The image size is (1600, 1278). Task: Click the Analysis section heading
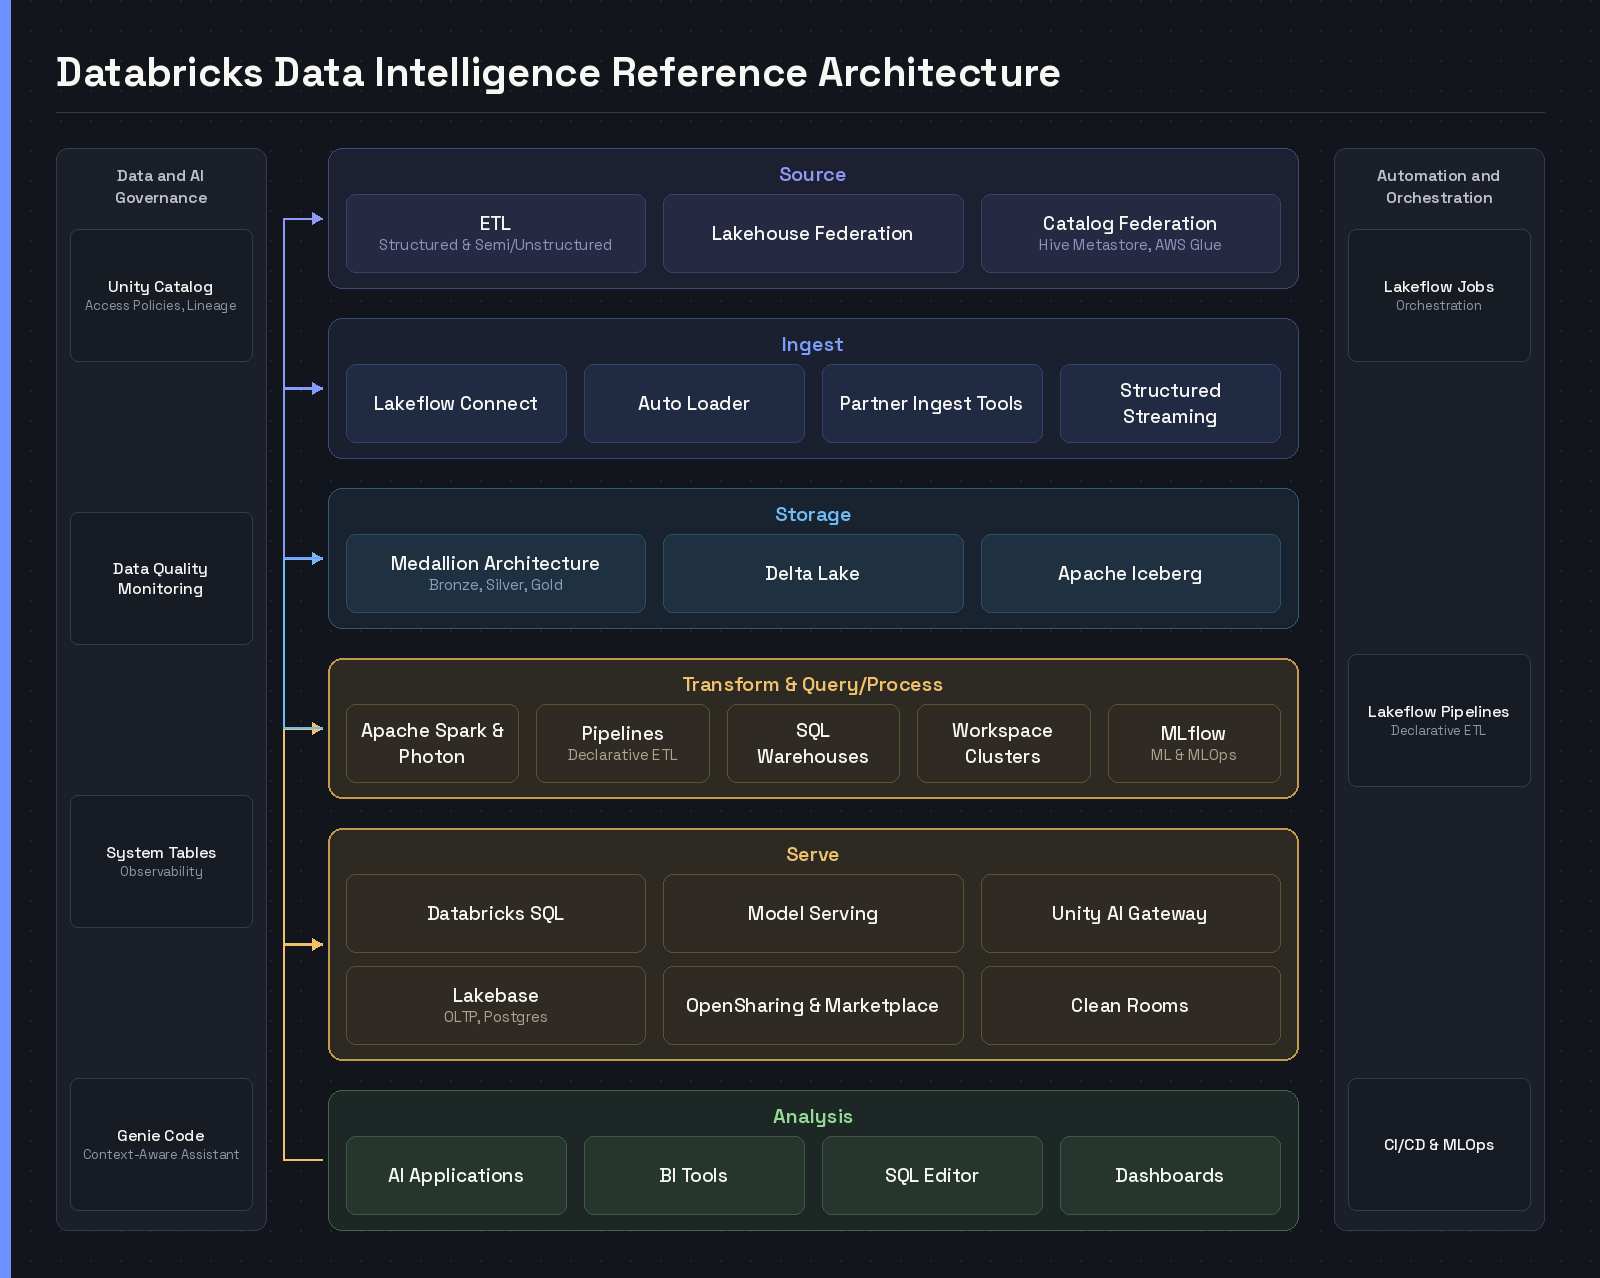[813, 1116]
